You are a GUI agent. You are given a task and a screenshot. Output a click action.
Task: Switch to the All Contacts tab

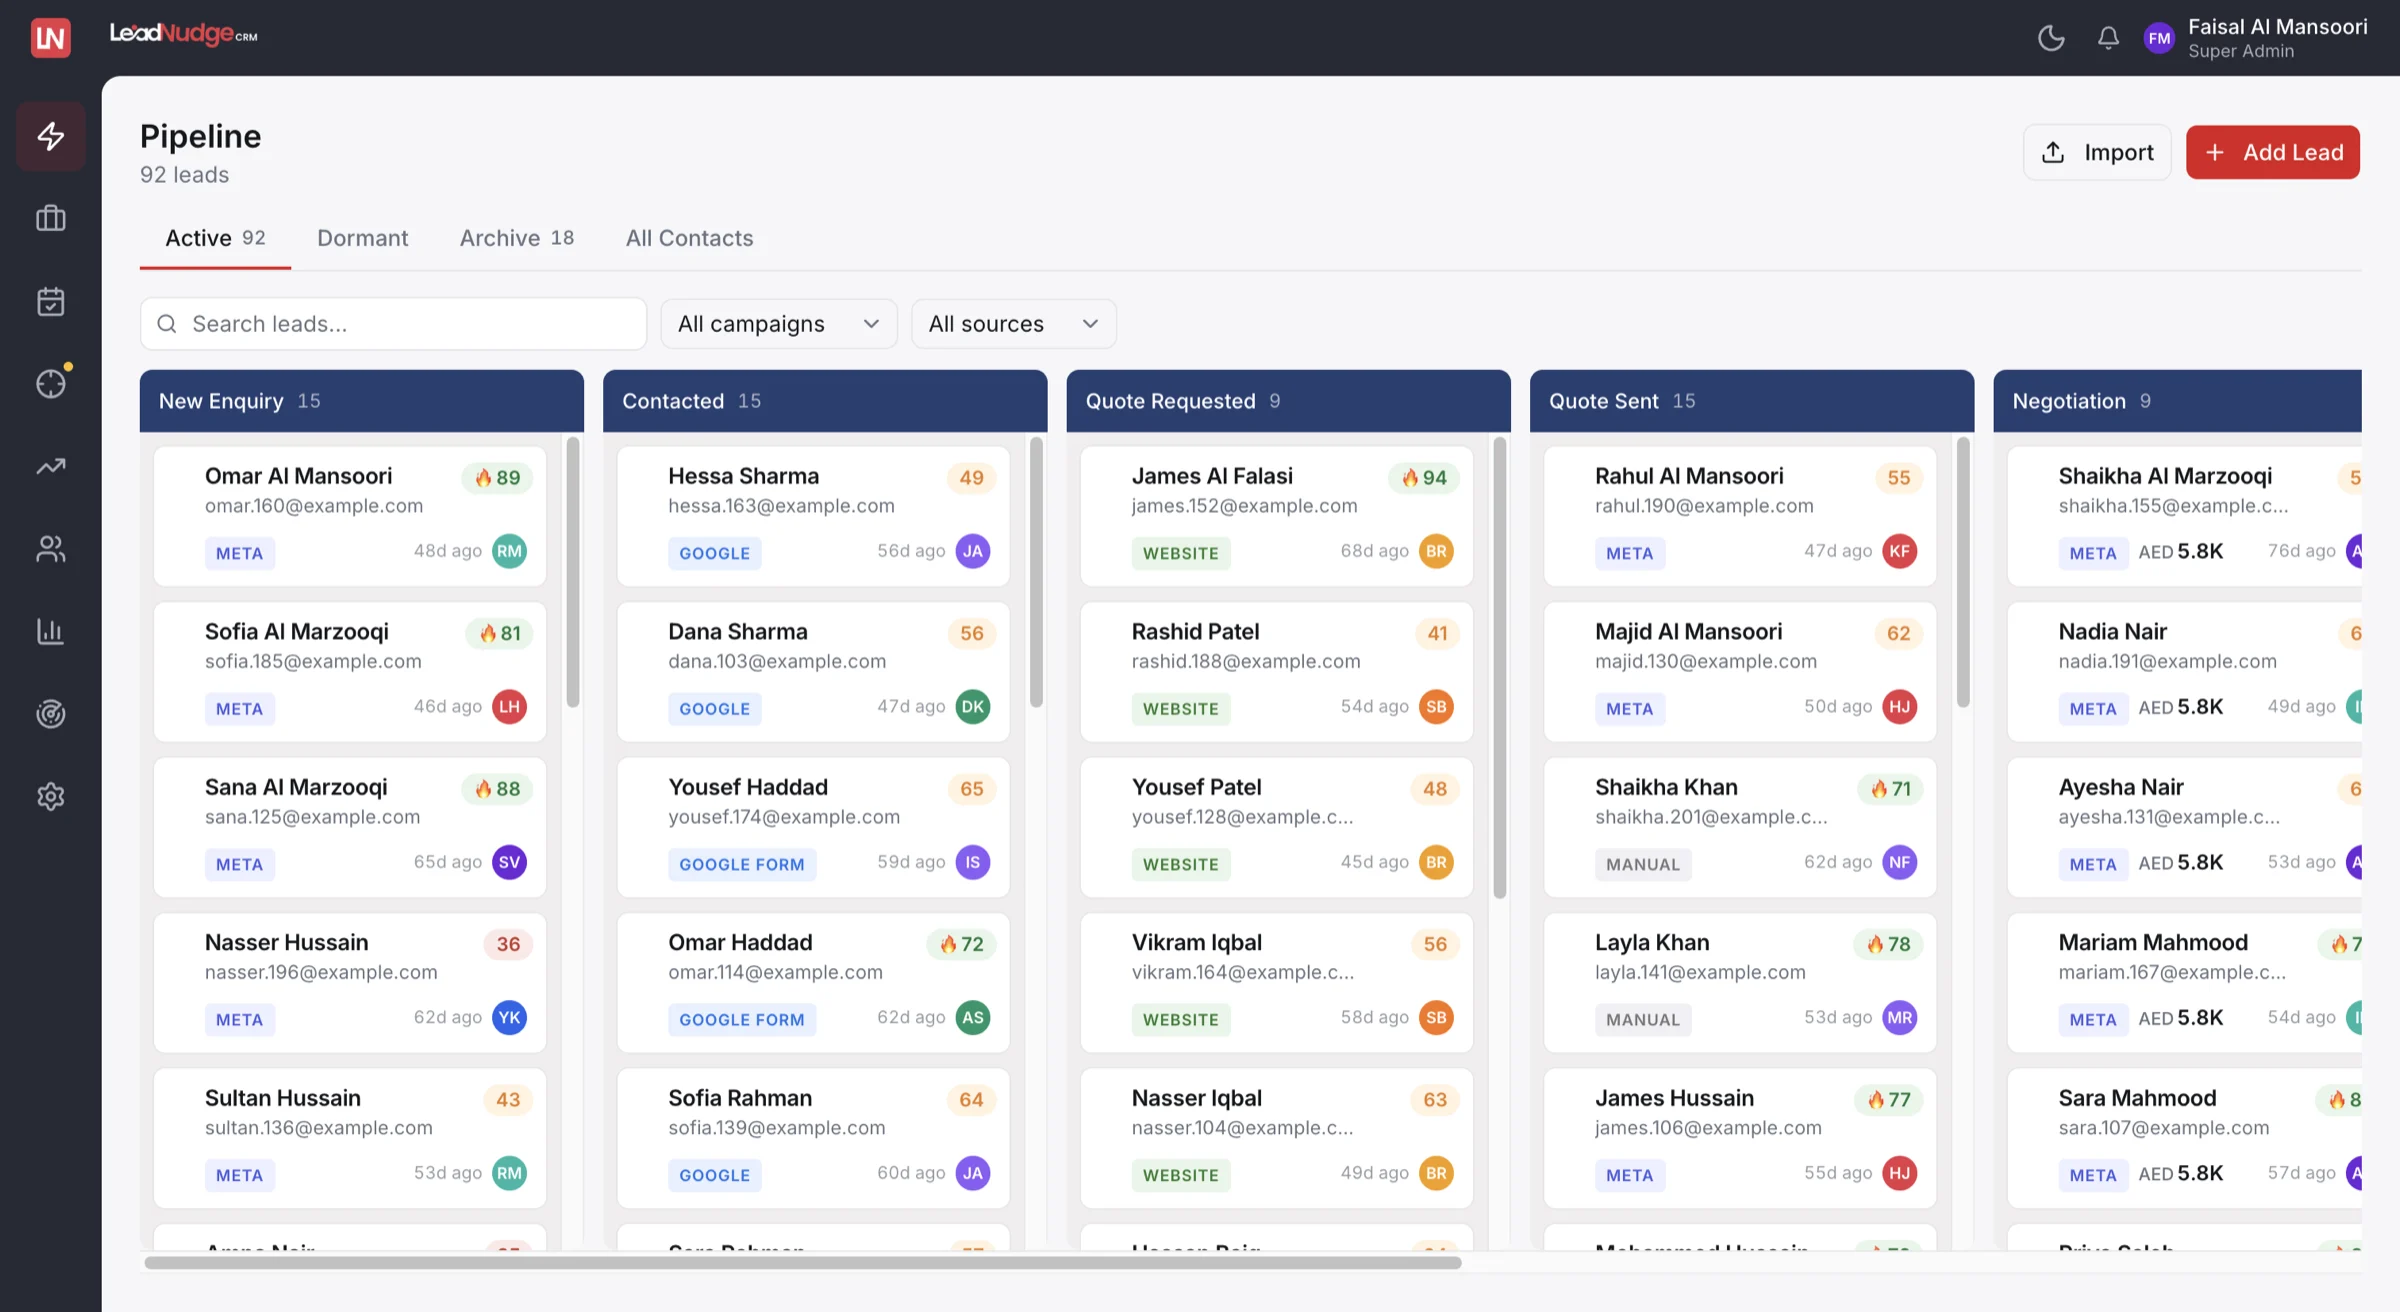click(x=690, y=238)
